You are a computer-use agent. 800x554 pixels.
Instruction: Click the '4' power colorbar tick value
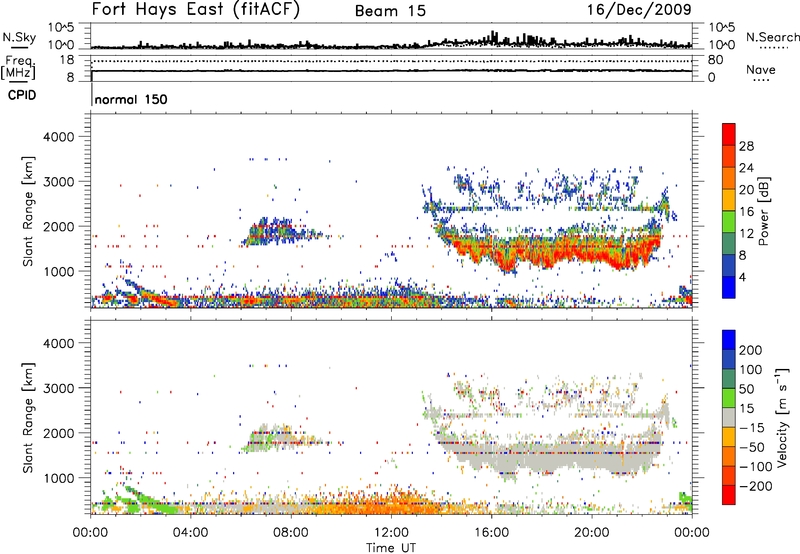[742, 277]
